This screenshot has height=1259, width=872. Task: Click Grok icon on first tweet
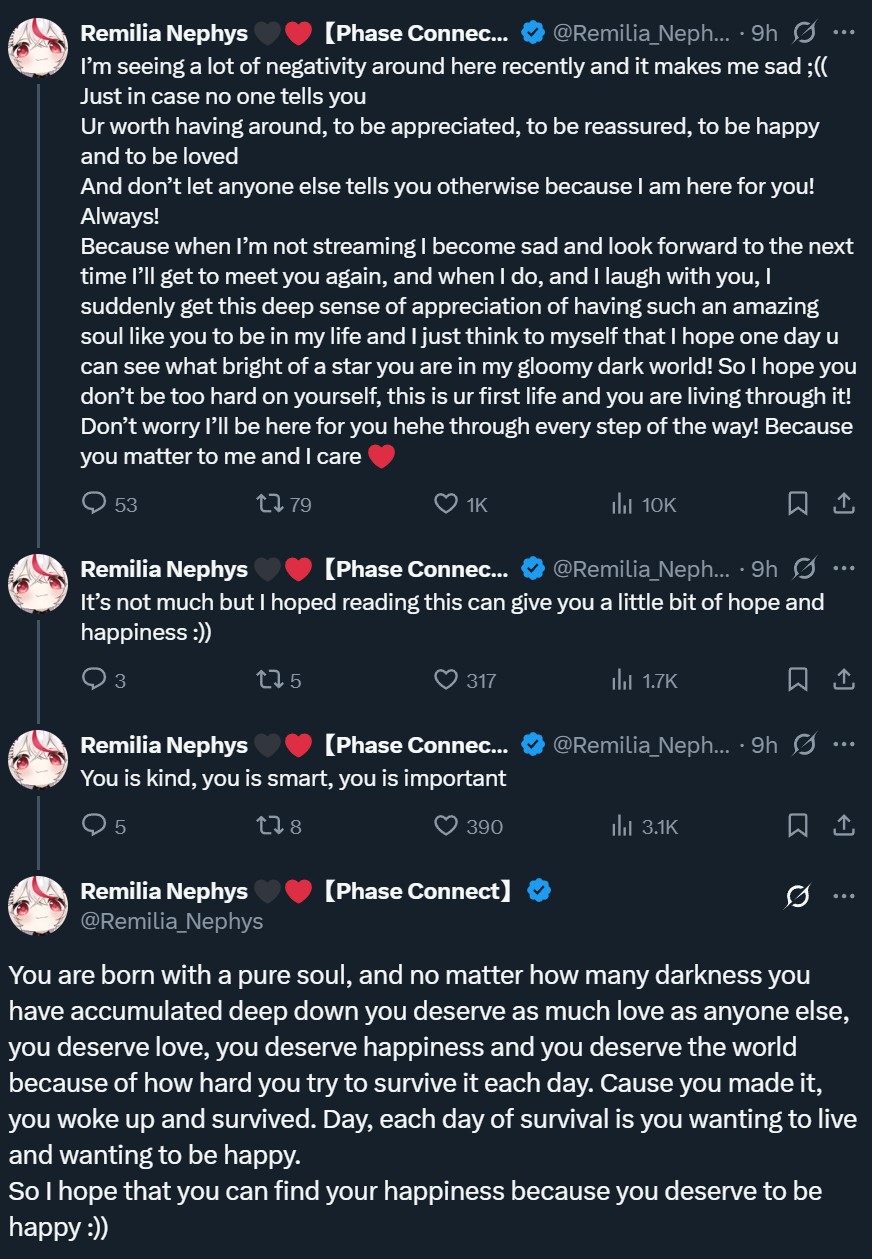(803, 33)
